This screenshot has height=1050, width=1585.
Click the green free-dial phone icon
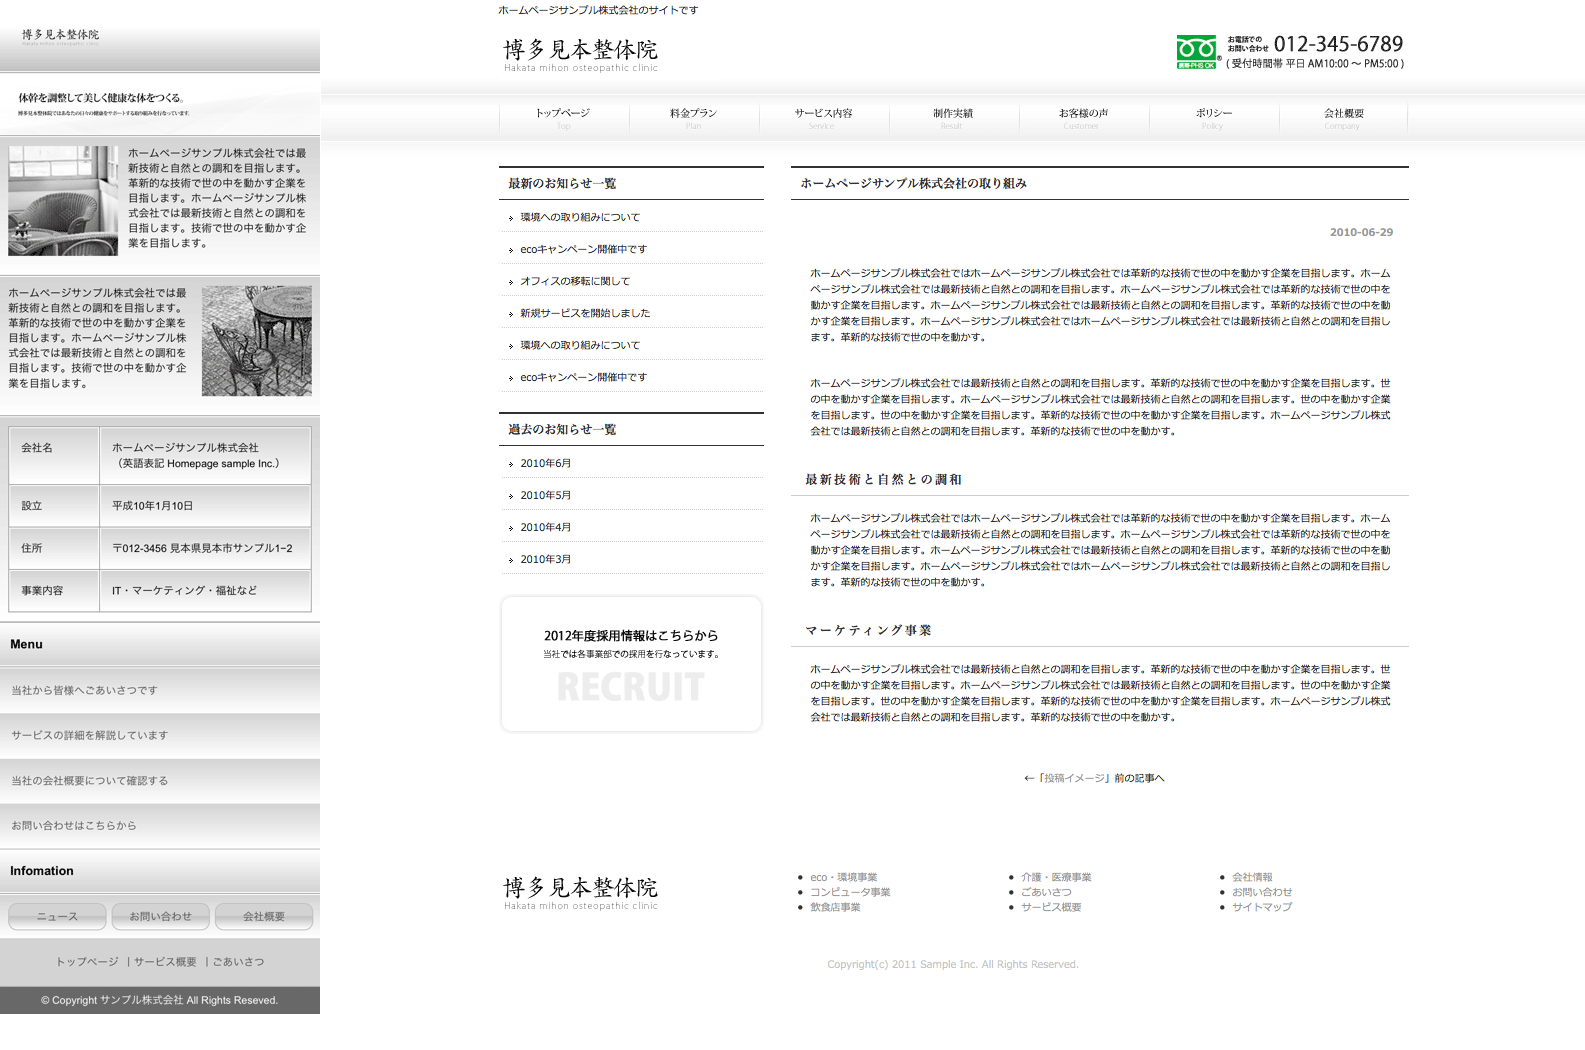pos(1196,52)
